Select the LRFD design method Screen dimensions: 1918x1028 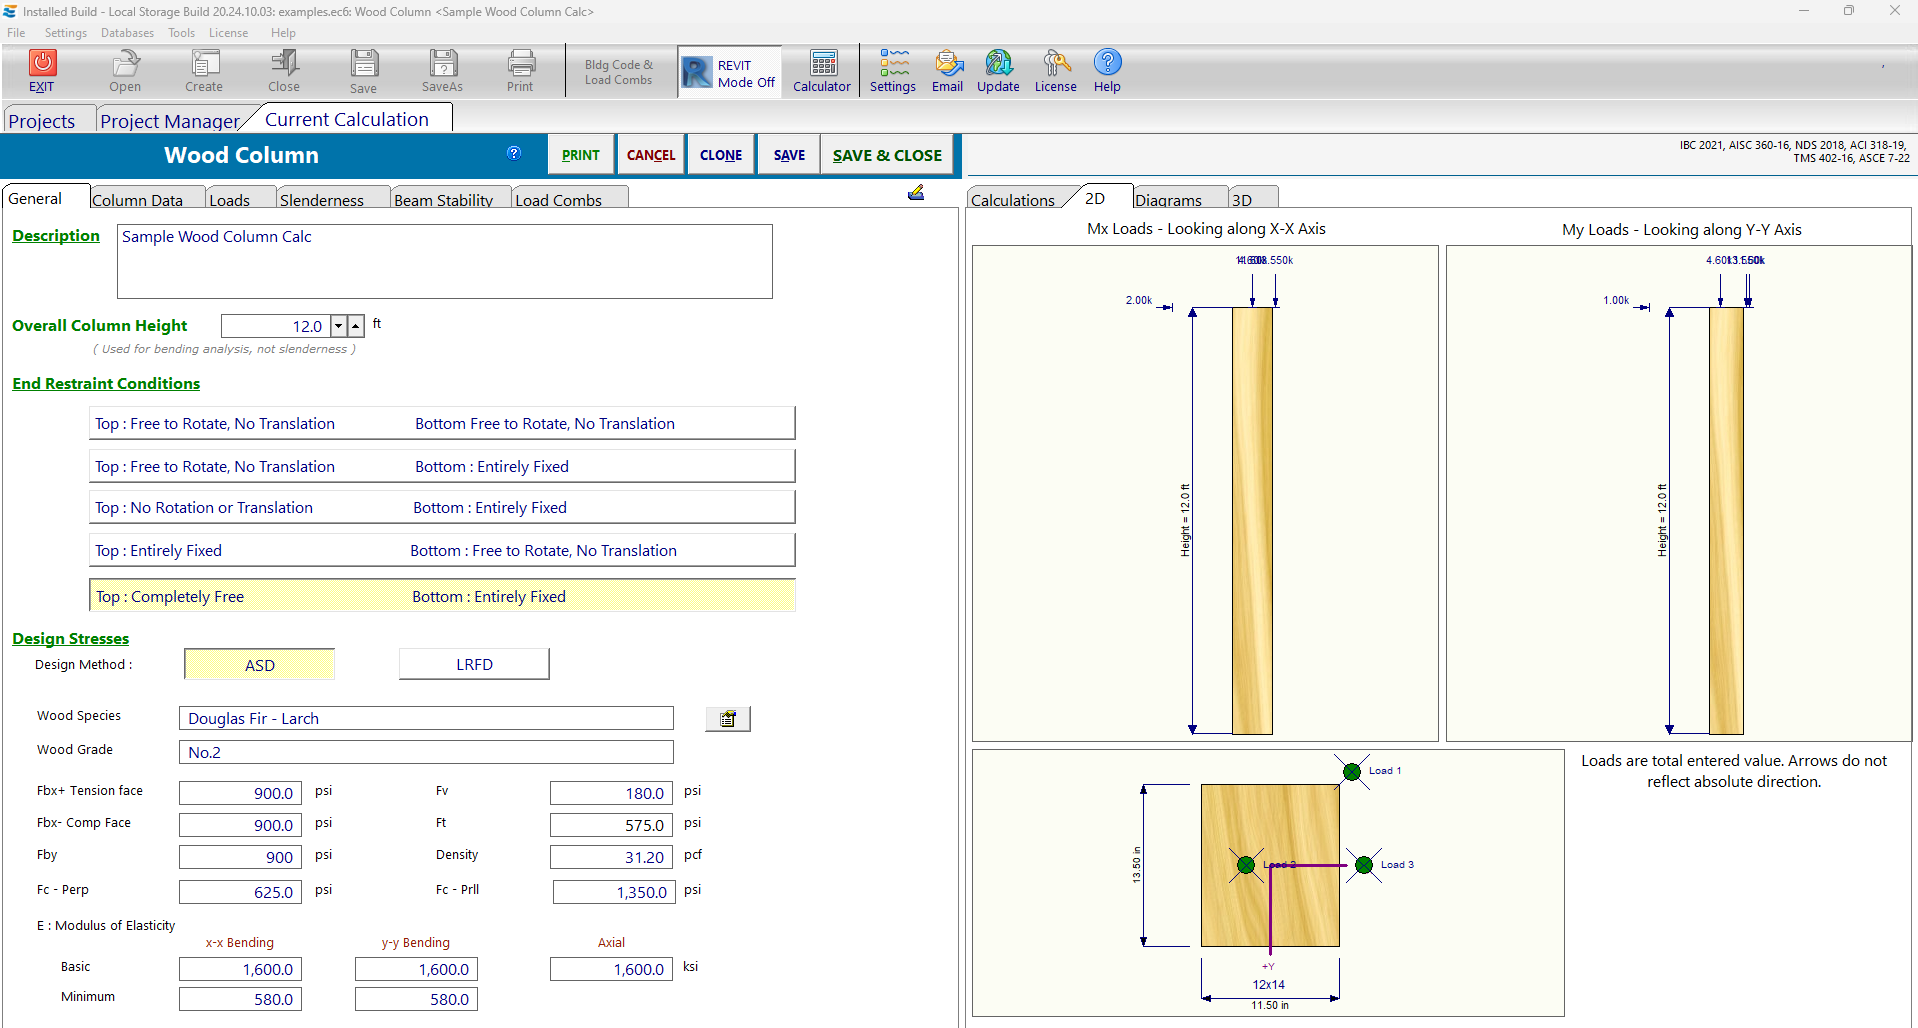pyautogui.click(x=474, y=665)
